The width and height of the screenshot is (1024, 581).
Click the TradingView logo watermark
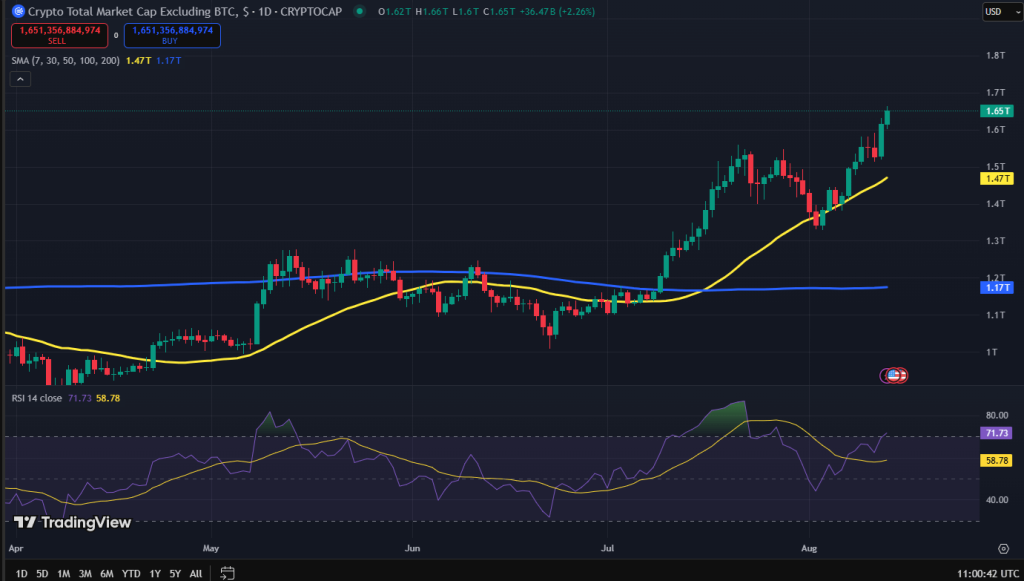tap(70, 522)
